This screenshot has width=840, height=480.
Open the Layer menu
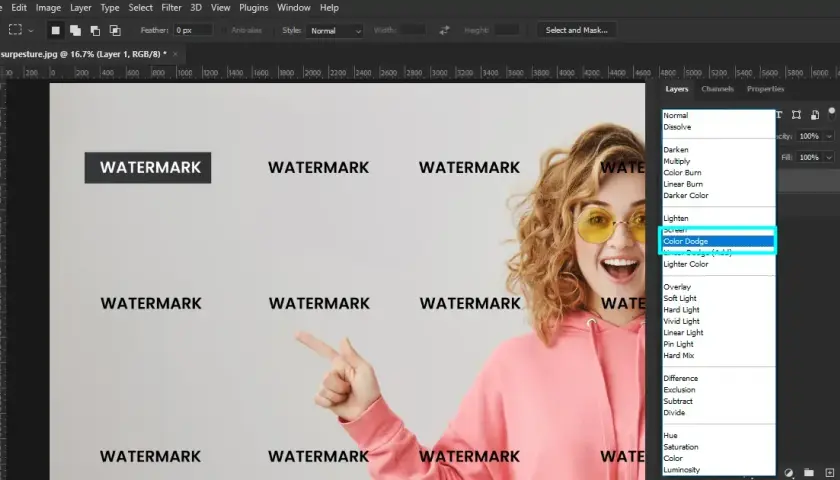81,8
